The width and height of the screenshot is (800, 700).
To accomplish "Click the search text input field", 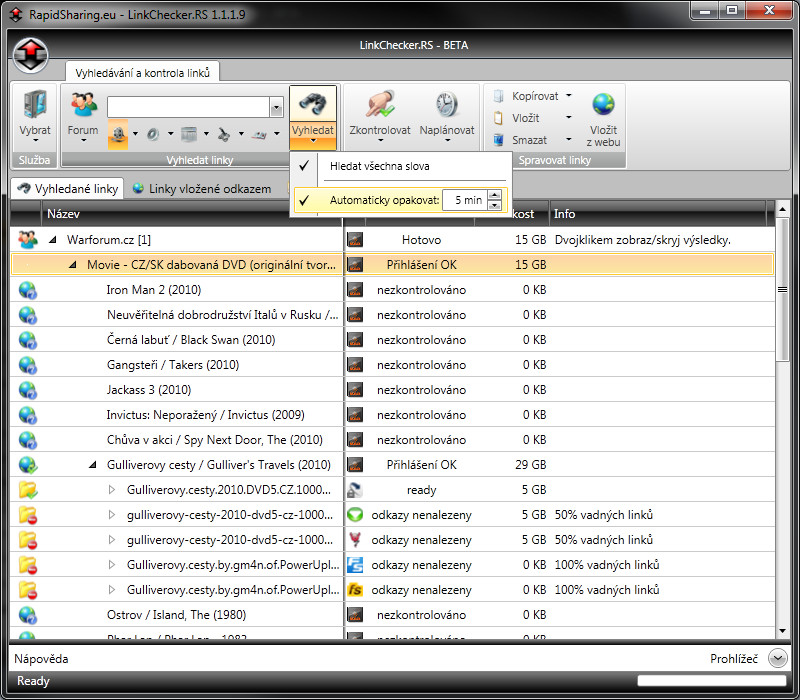I will pyautogui.click(x=188, y=107).
